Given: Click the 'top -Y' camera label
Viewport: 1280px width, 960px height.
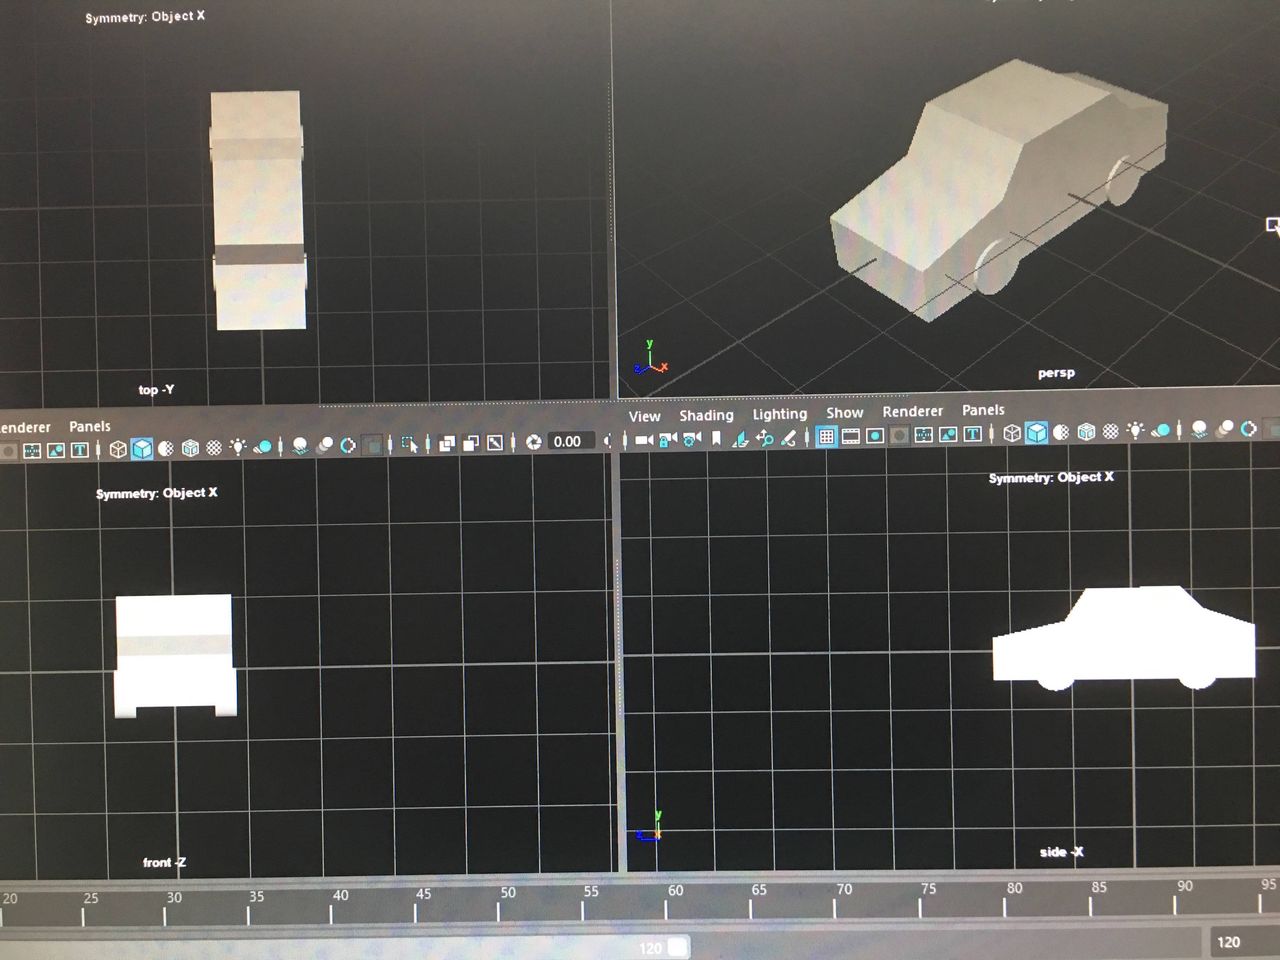Looking at the screenshot, I should point(156,390).
